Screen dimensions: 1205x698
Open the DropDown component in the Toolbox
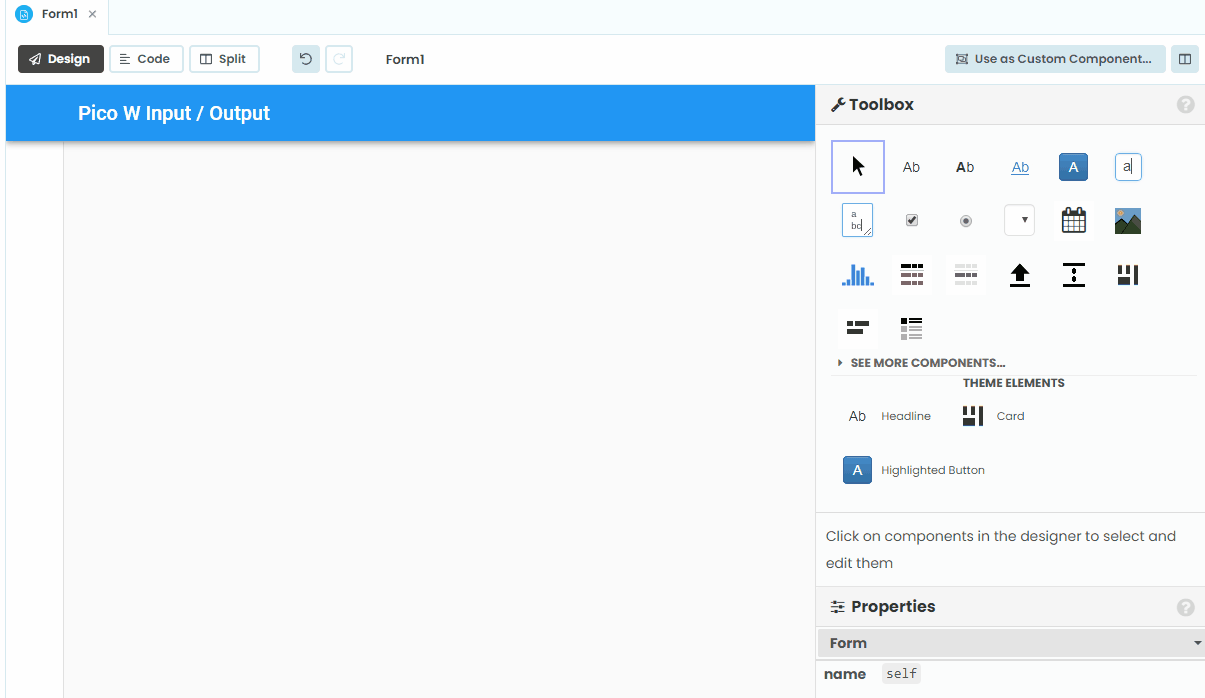(1019, 220)
